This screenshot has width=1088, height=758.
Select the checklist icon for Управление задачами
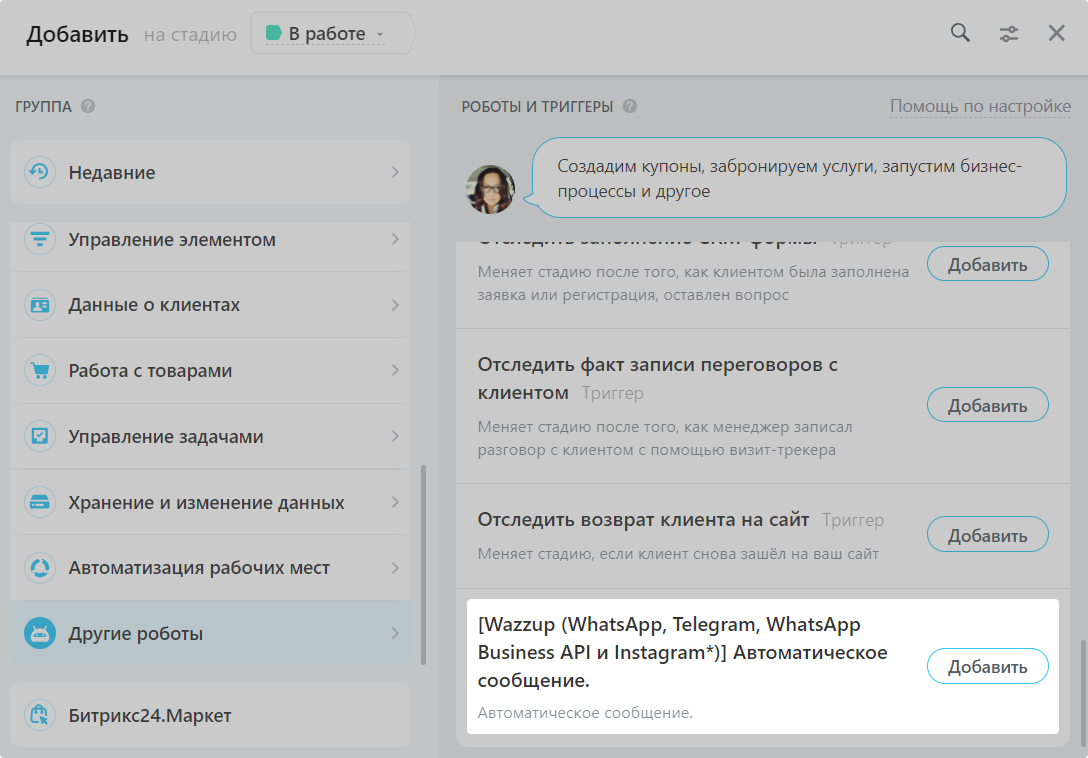(40, 436)
